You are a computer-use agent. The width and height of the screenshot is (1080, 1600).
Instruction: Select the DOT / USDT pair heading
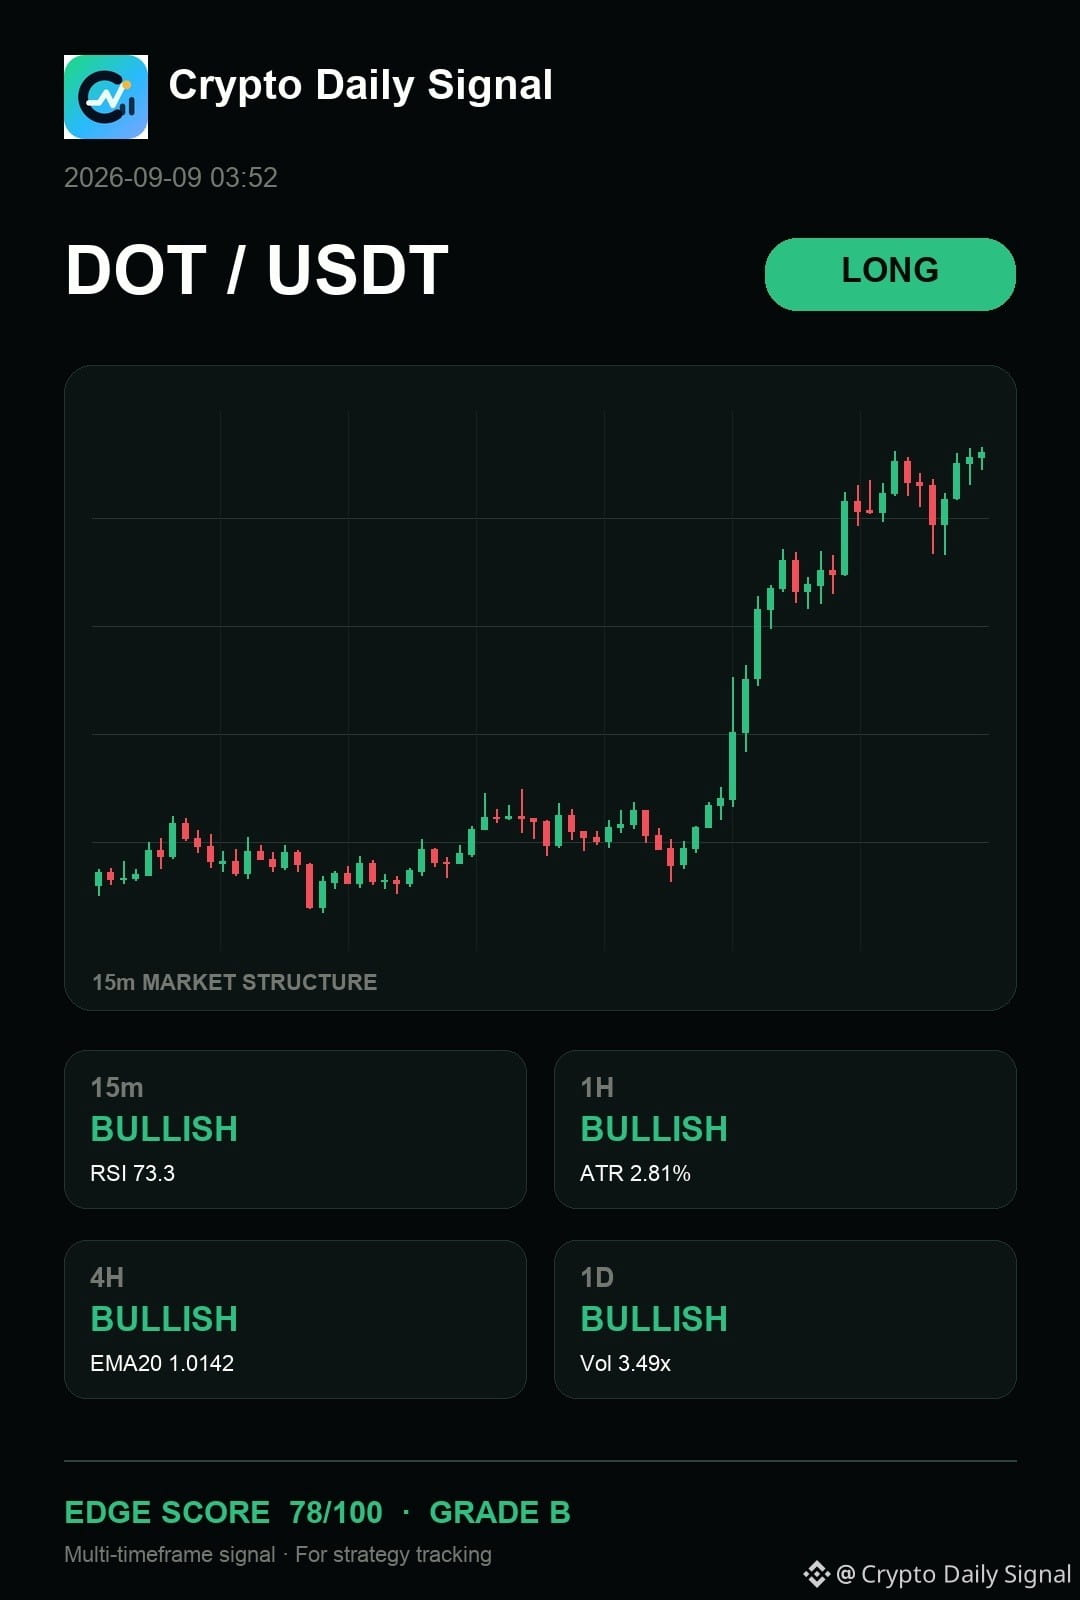[x=257, y=271]
